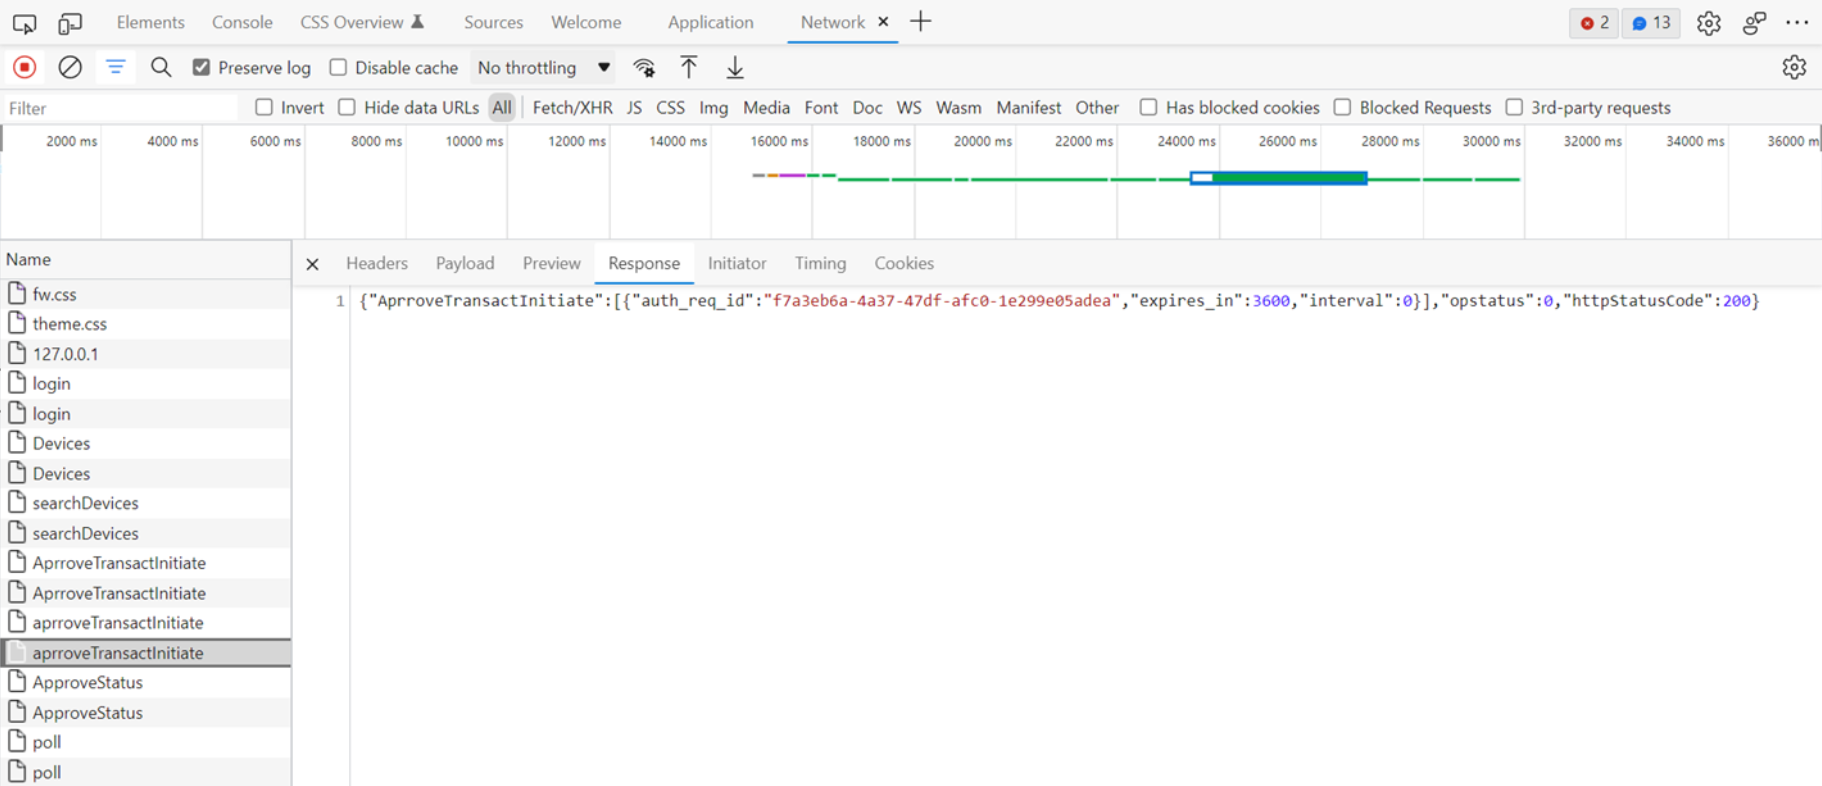This screenshot has width=1822, height=786.
Task: Open DevTools settings gear at top
Action: point(1708,23)
